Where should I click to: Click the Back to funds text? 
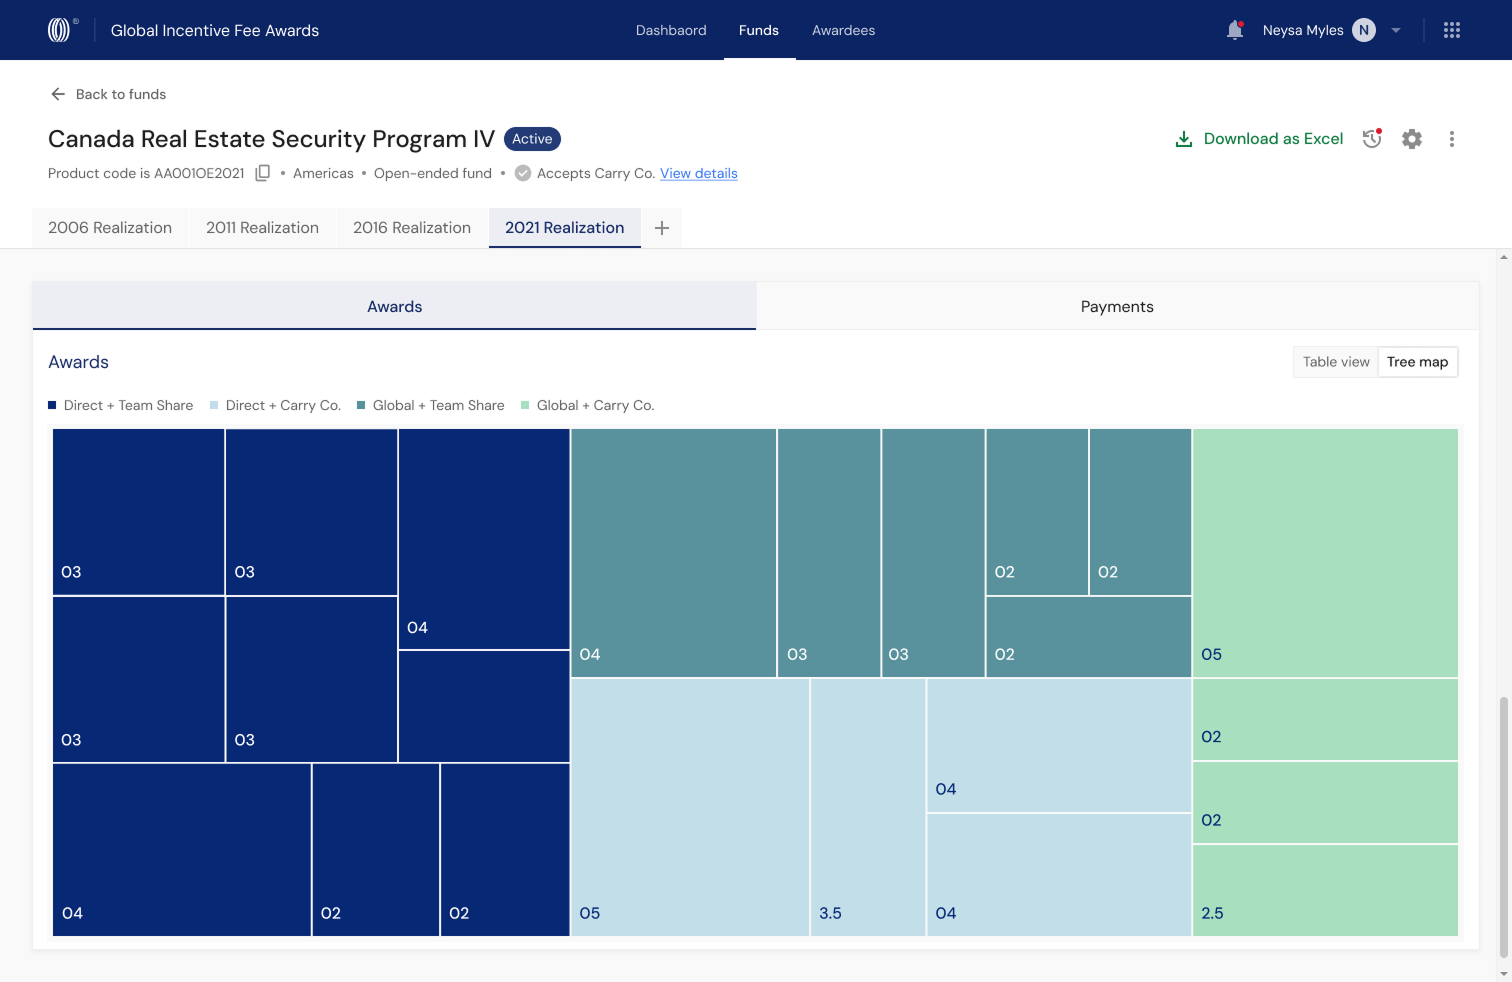coord(121,94)
